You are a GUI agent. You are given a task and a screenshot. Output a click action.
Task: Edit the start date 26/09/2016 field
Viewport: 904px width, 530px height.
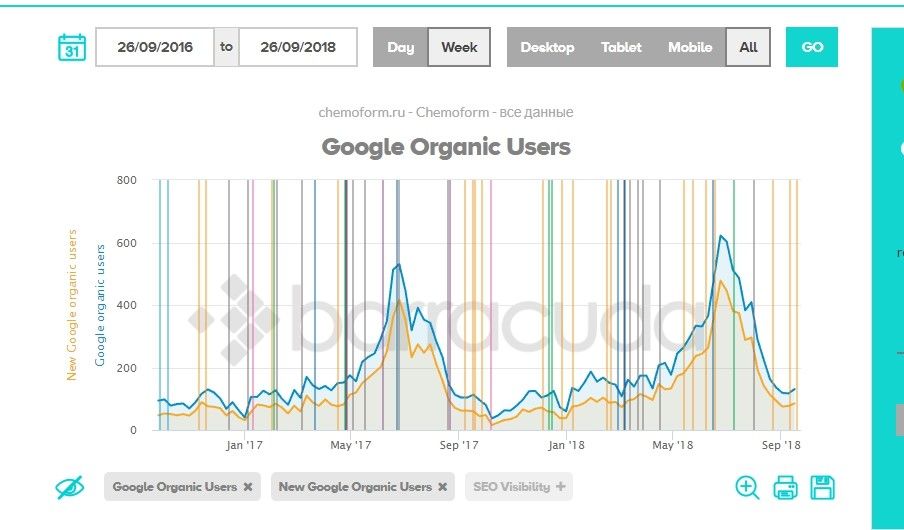tap(154, 47)
